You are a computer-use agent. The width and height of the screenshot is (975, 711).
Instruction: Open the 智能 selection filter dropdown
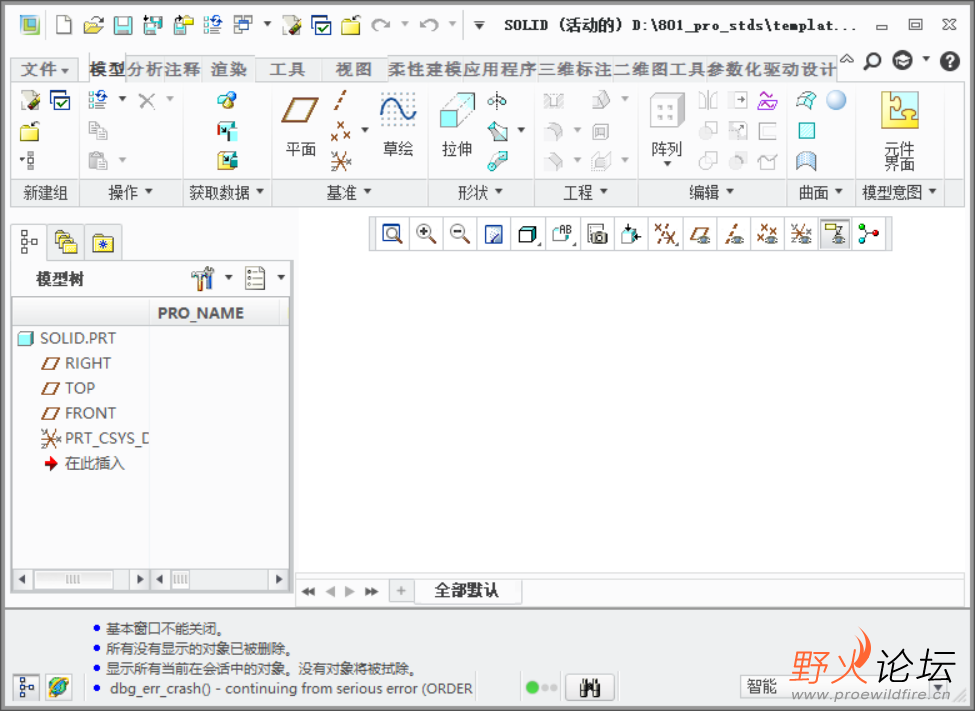coord(938,687)
